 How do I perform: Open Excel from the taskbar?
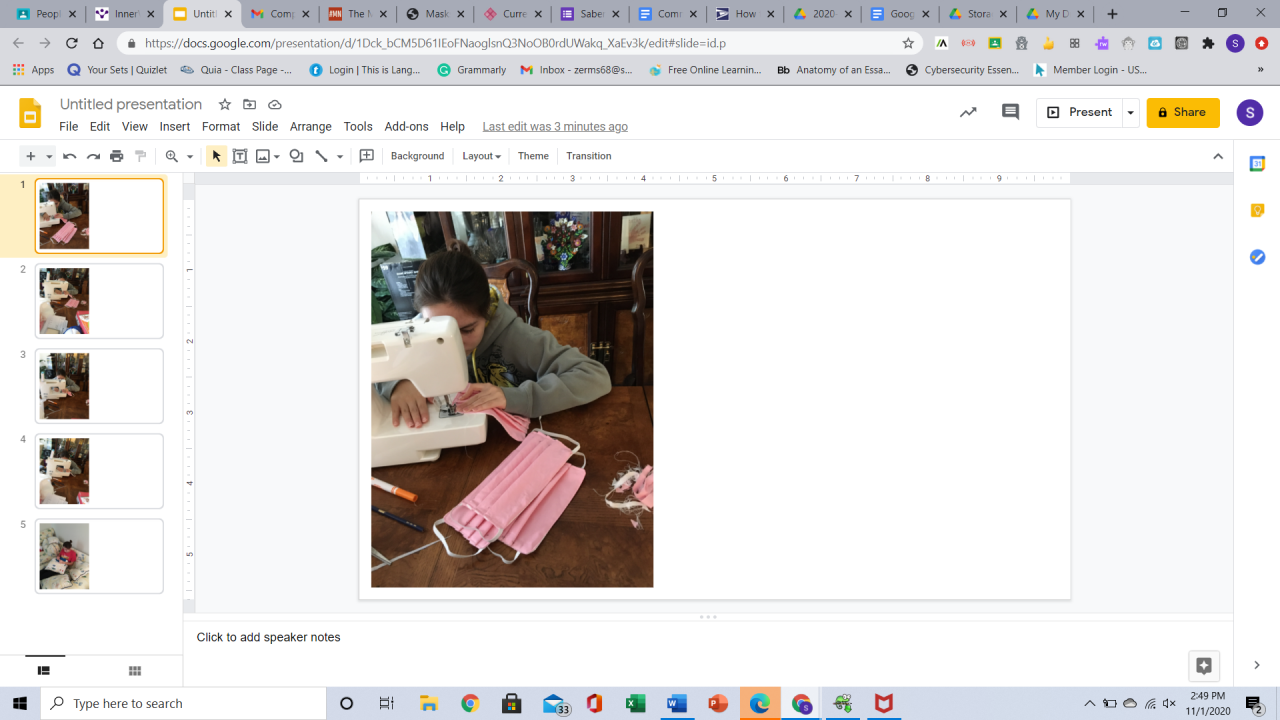(x=635, y=703)
